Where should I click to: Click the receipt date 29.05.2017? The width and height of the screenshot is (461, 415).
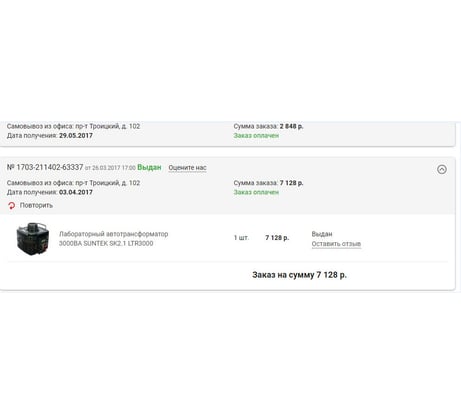coord(76,136)
